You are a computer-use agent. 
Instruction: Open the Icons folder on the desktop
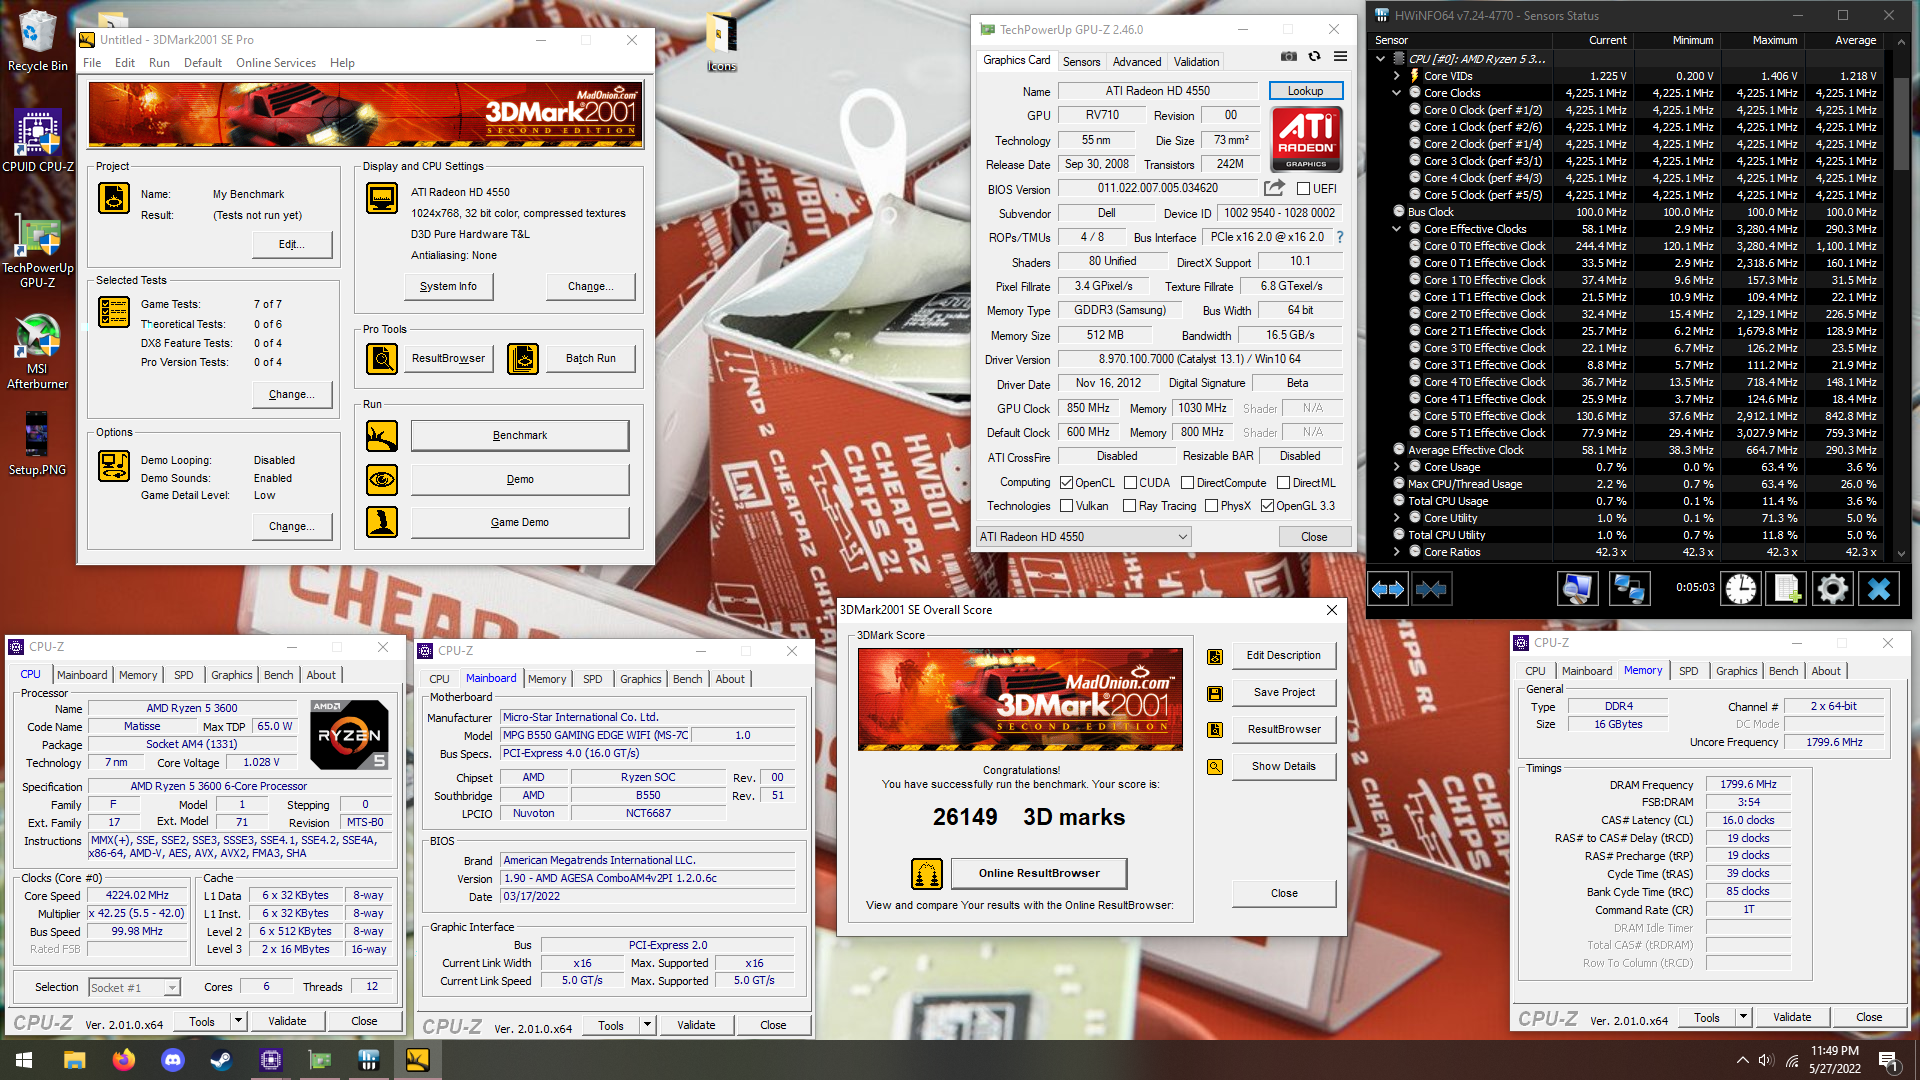click(x=721, y=42)
